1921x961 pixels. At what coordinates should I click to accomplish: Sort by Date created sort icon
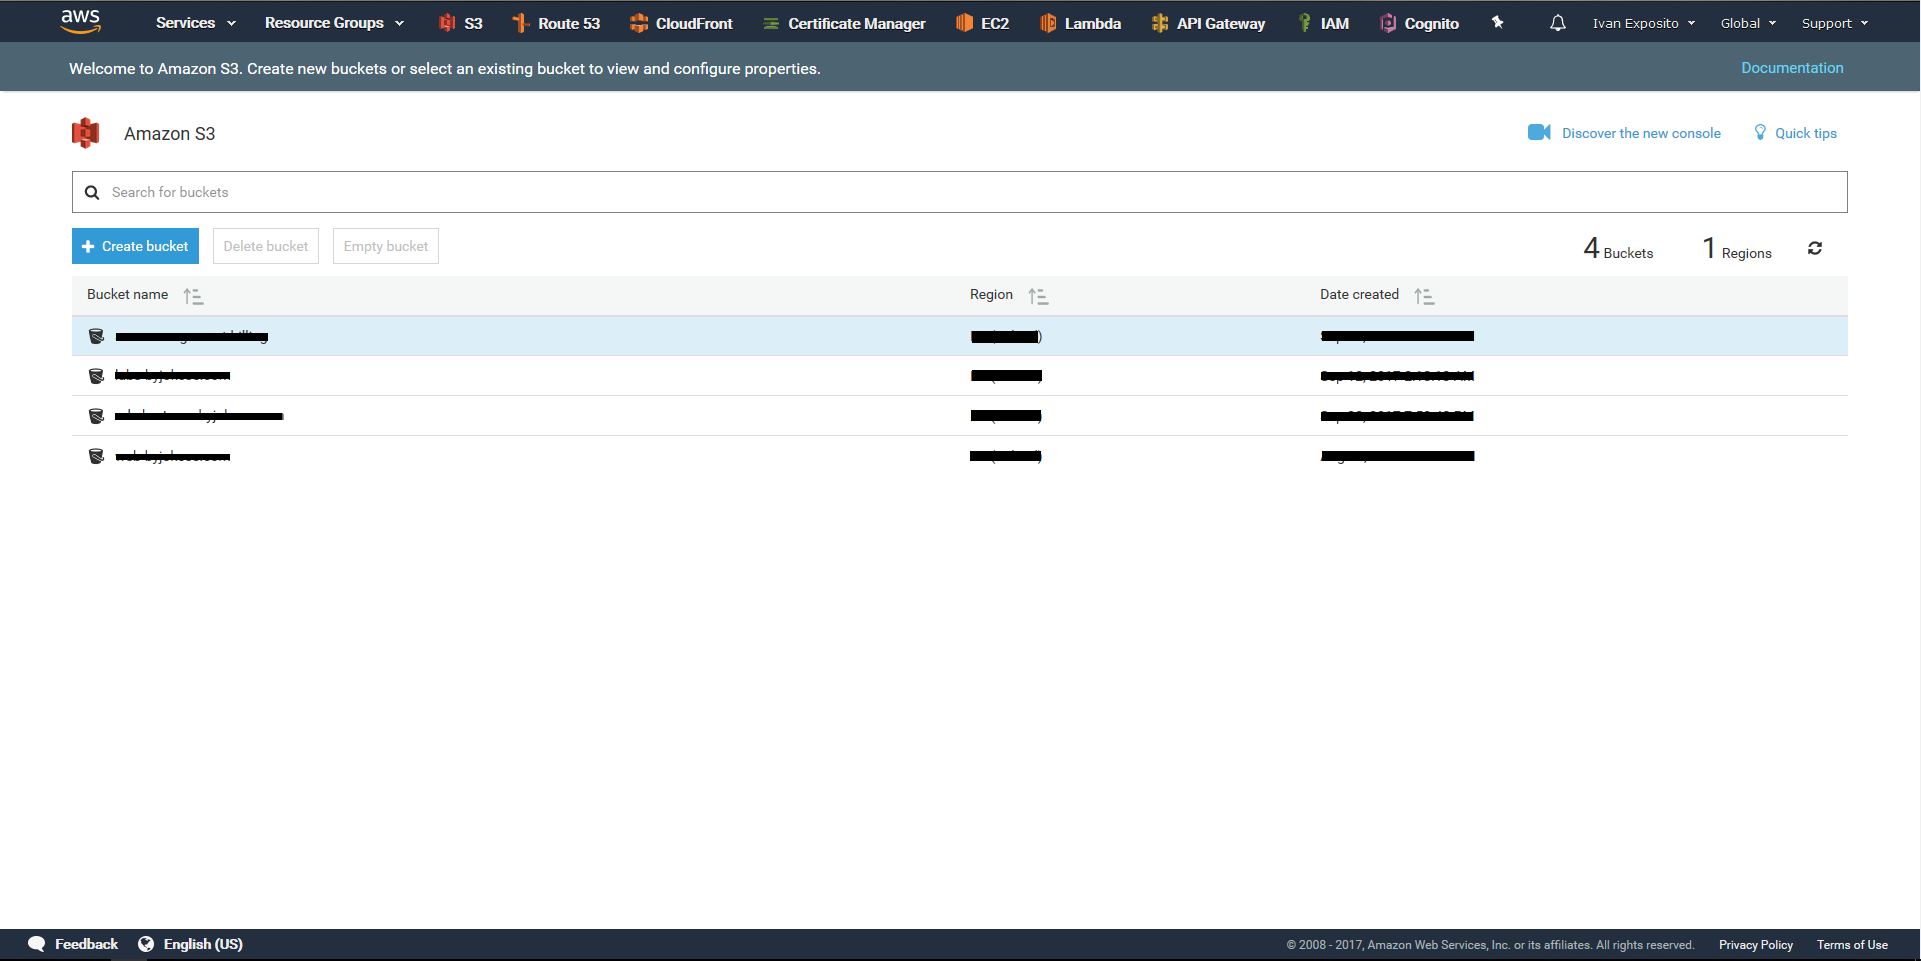coord(1424,296)
